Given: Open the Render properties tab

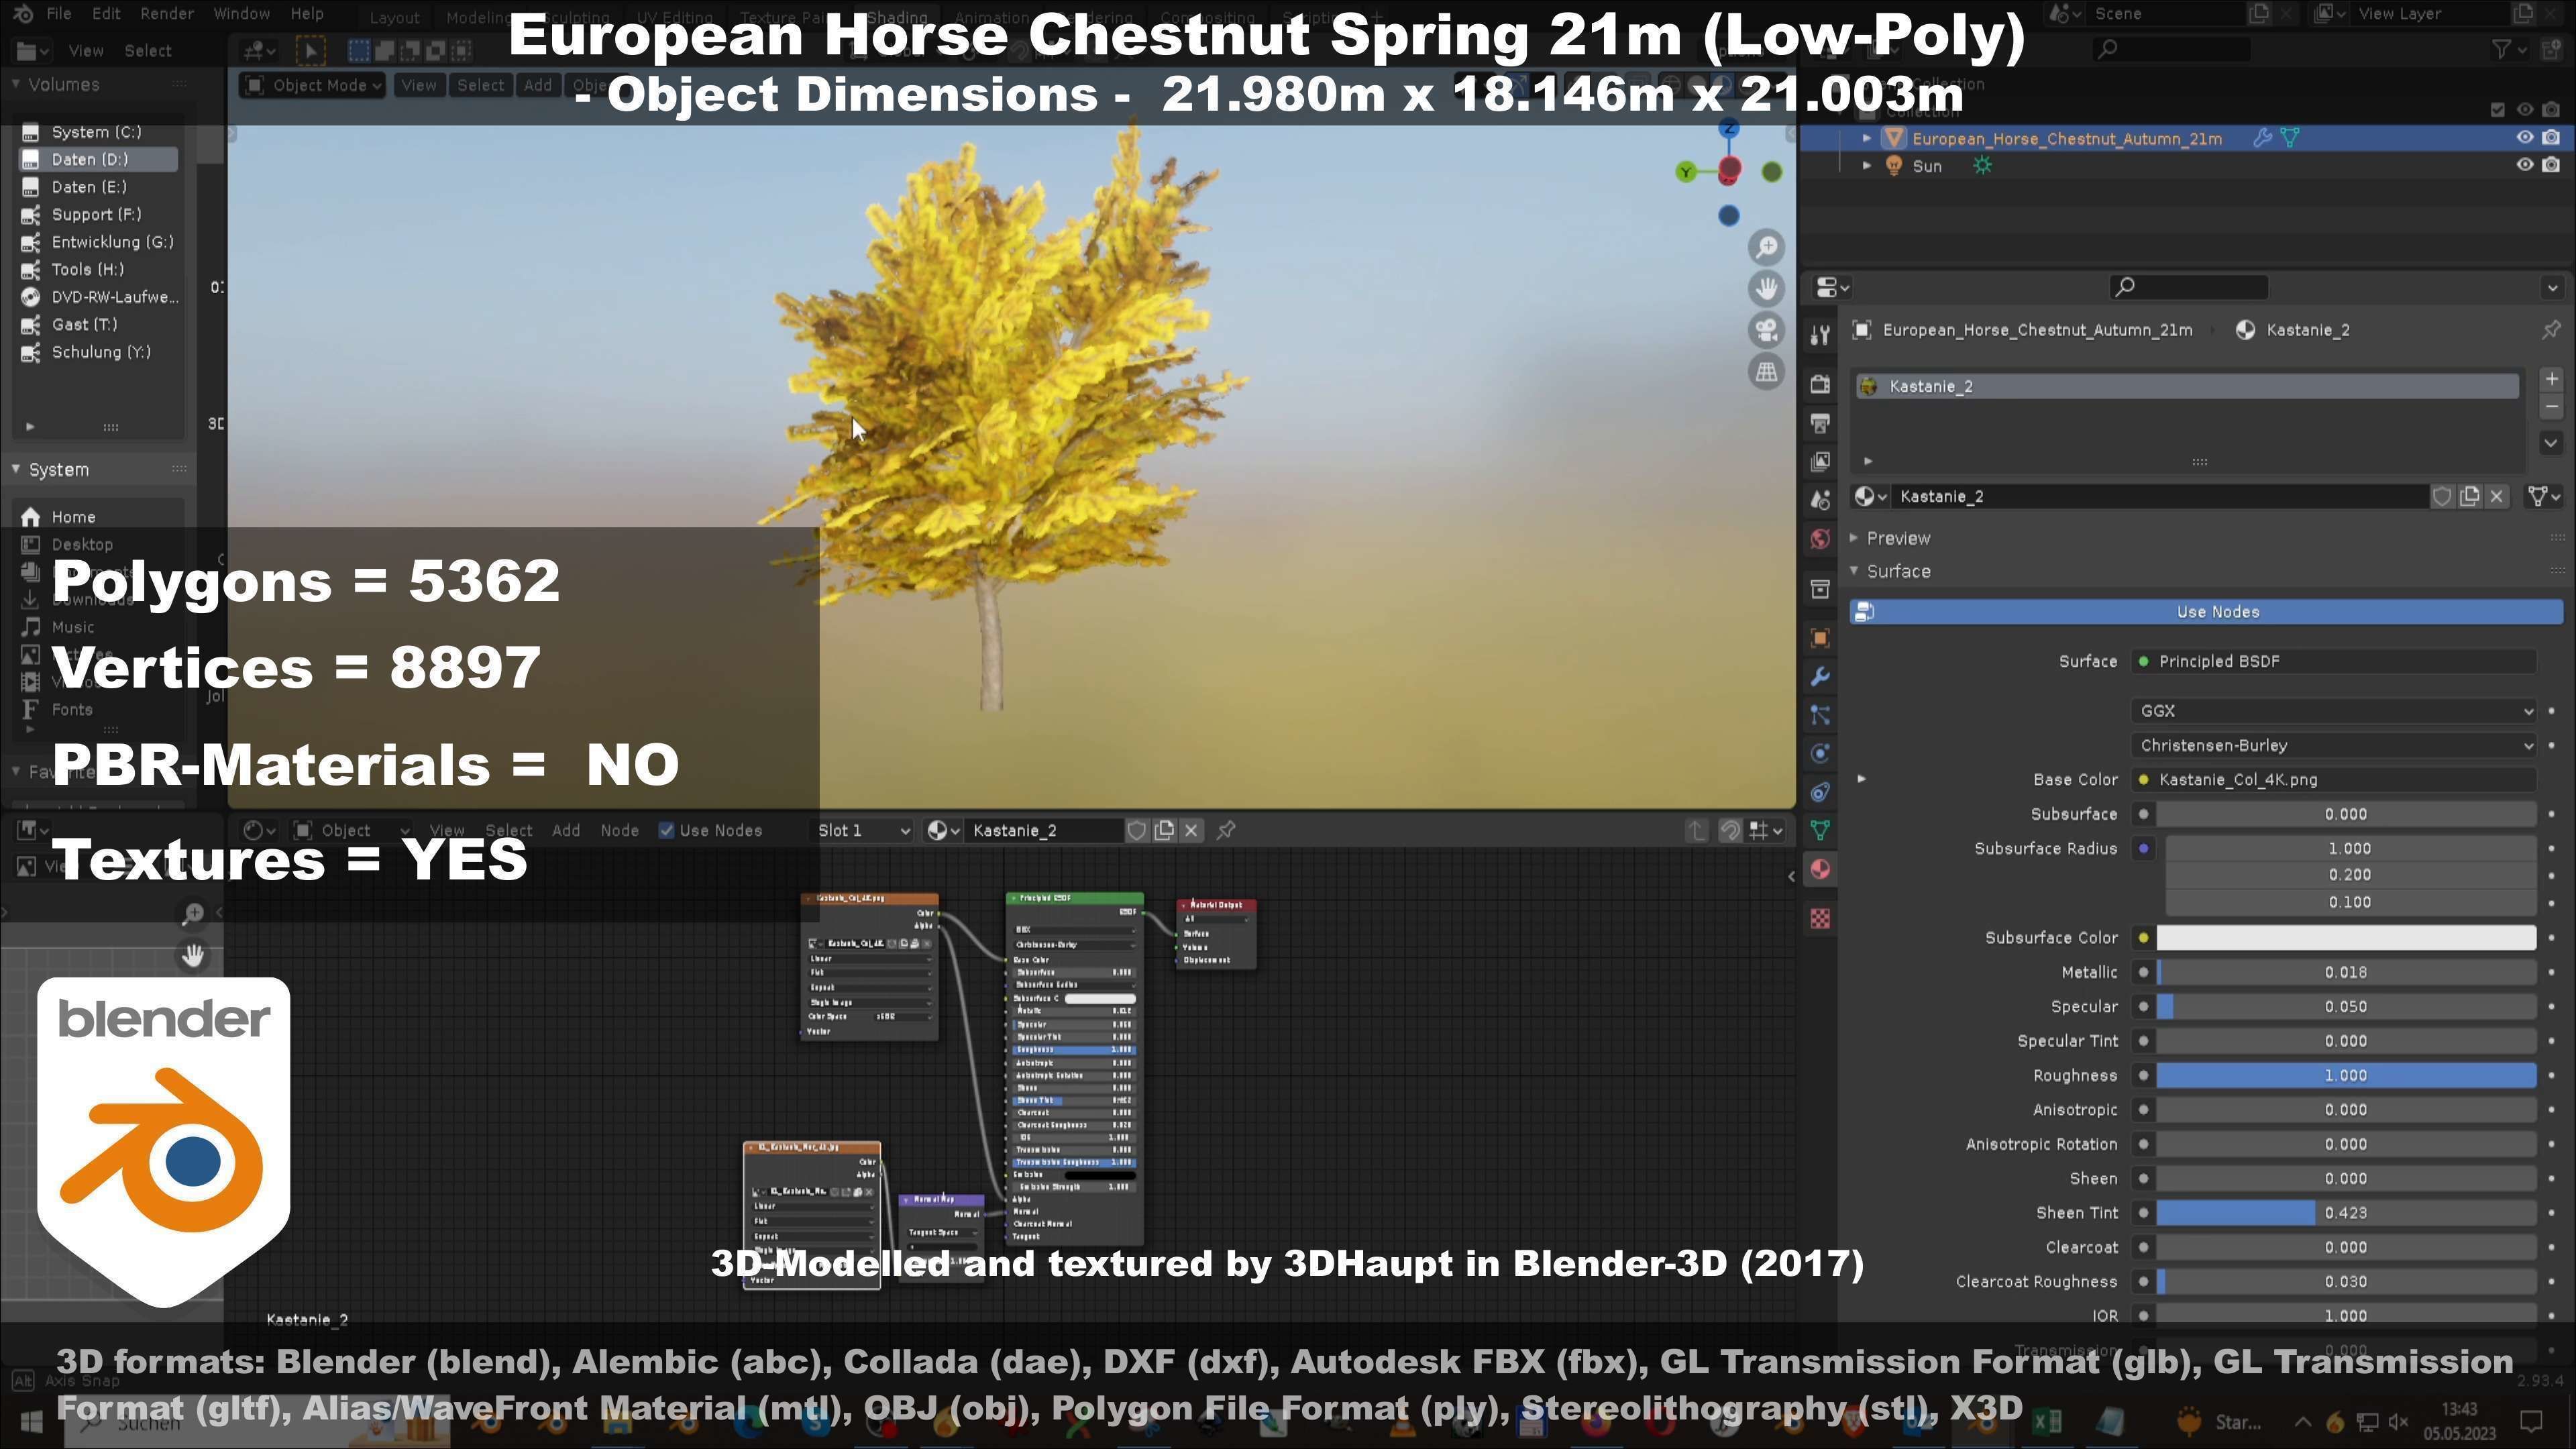Looking at the screenshot, I should tap(1820, 384).
